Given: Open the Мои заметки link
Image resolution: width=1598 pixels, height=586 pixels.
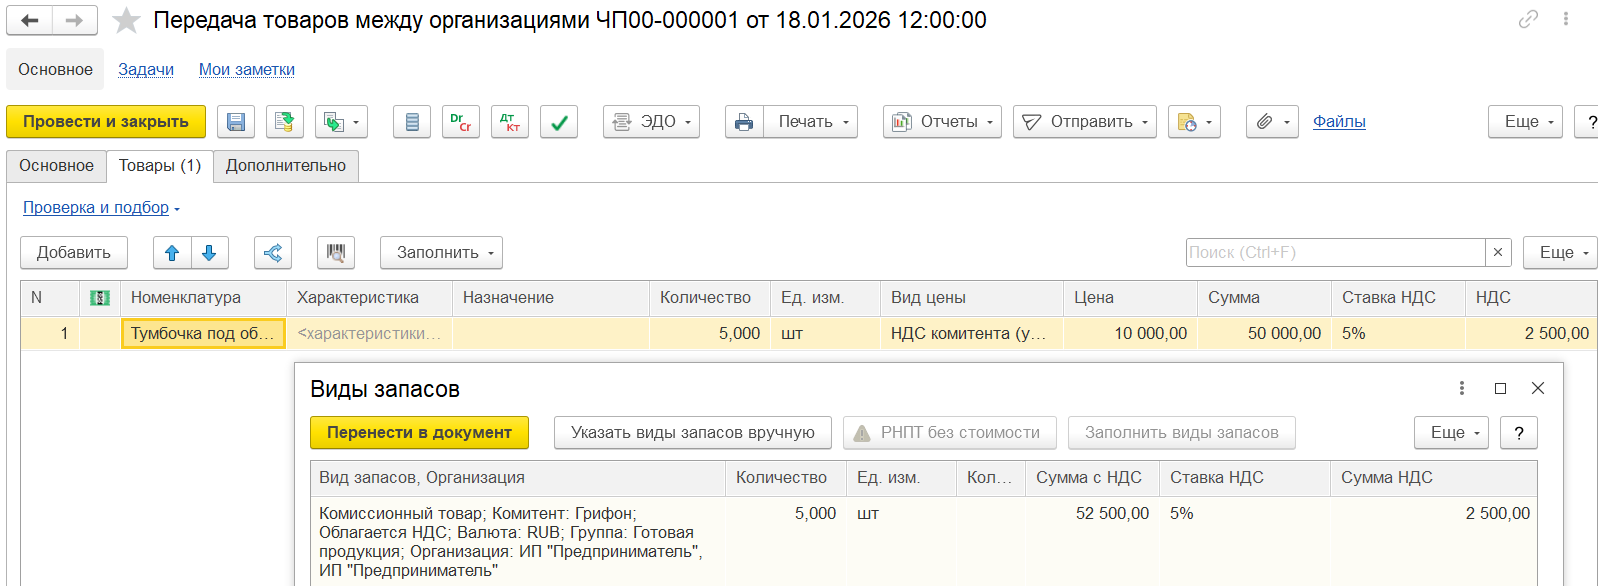Looking at the screenshot, I should 246,70.
